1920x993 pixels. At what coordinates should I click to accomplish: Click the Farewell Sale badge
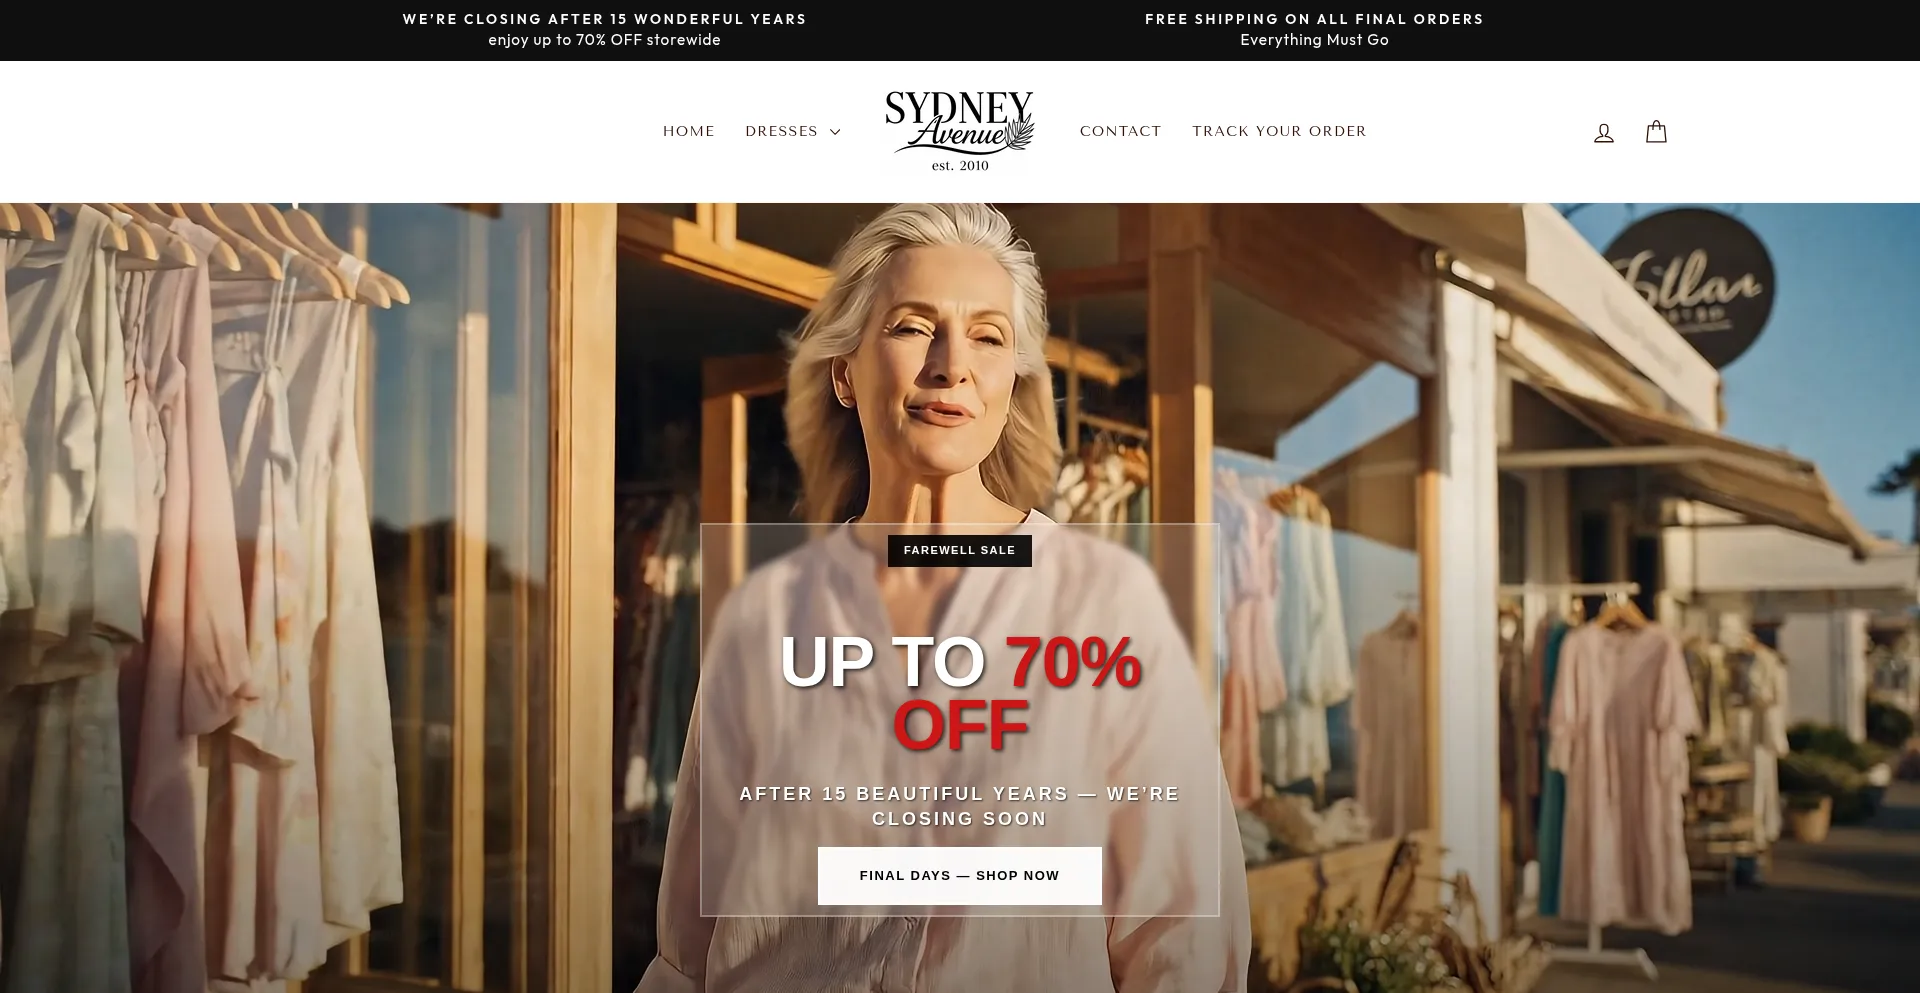[959, 551]
